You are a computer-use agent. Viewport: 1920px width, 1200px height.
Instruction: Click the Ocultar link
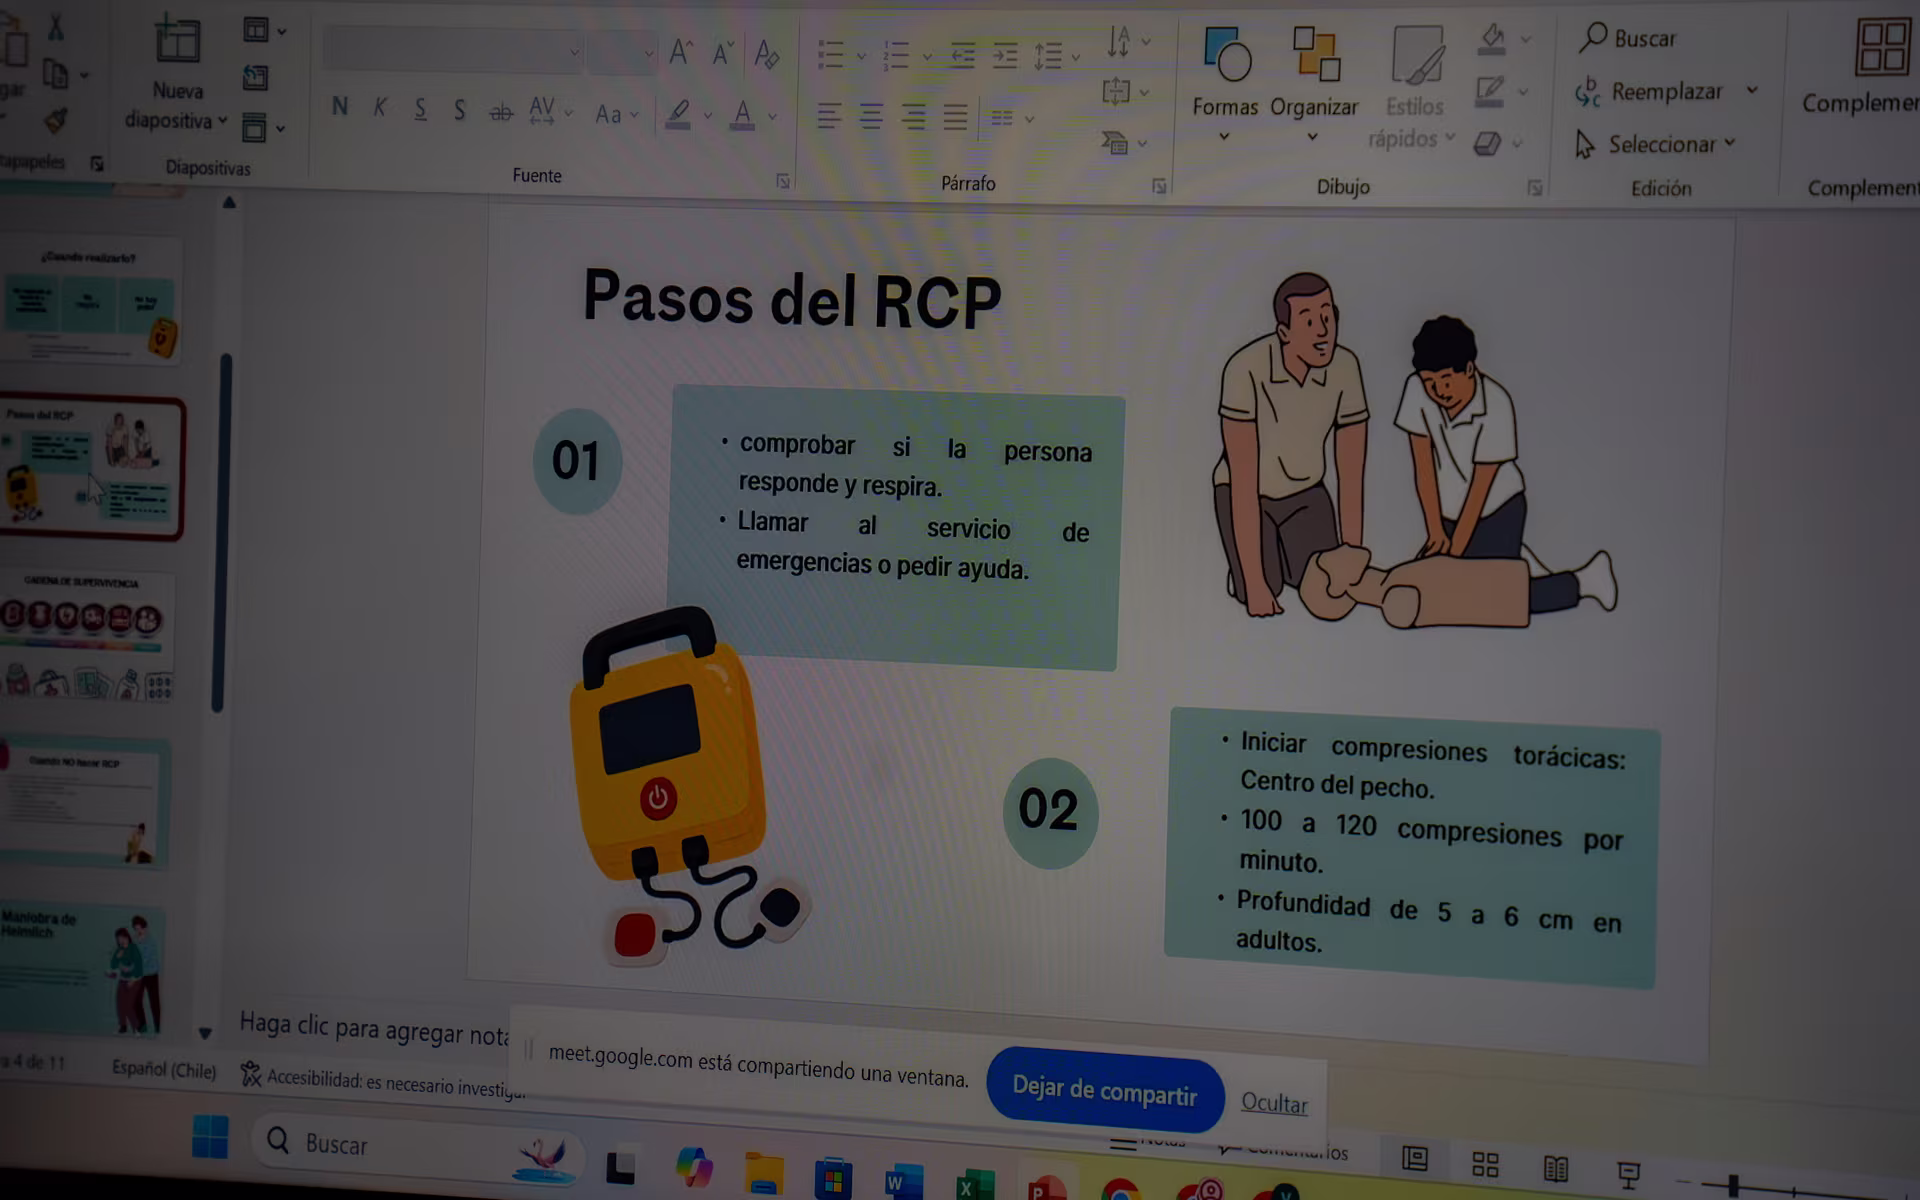click(1274, 1102)
